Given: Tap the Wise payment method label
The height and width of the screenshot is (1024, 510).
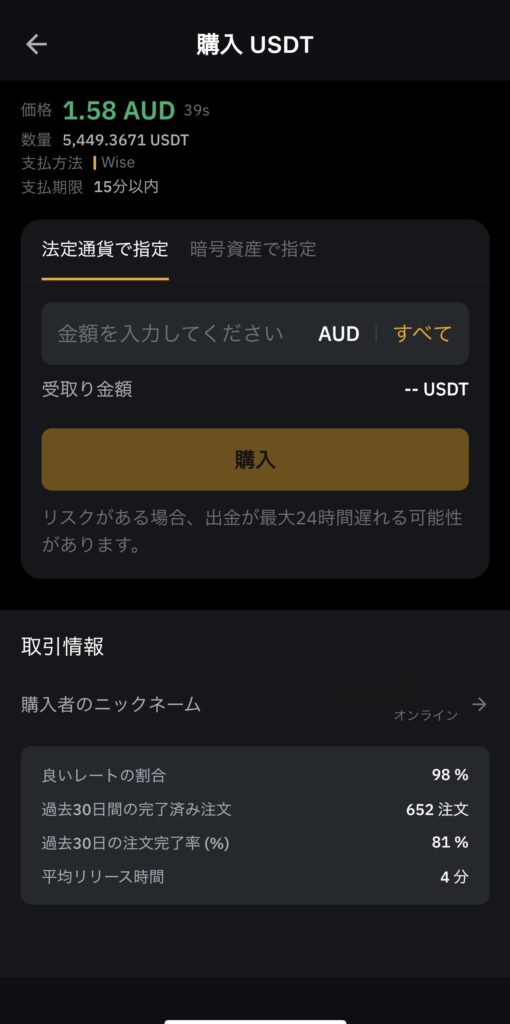Looking at the screenshot, I should (118, 163).
